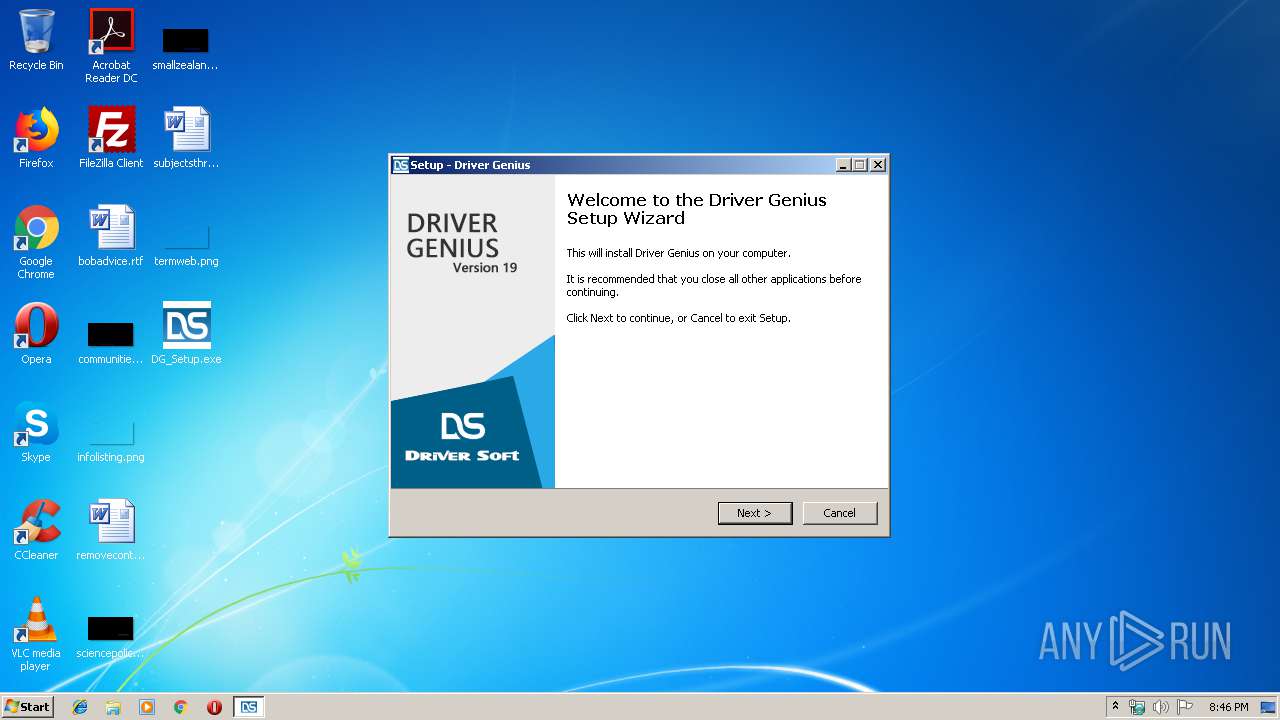The width and height of the screenshot is (1280, 720).
Task: Open the Windows Start menu
Action: (27, 706)
